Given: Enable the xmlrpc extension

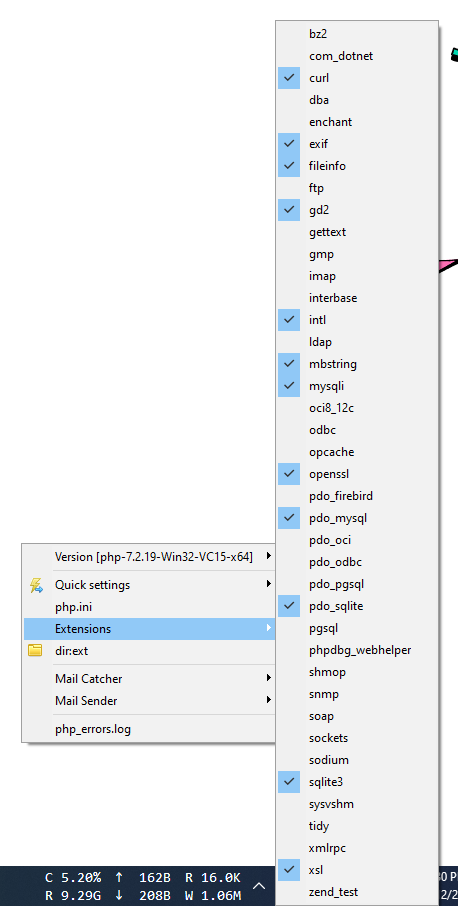Looking at the screenshot, I should point(357,848).
